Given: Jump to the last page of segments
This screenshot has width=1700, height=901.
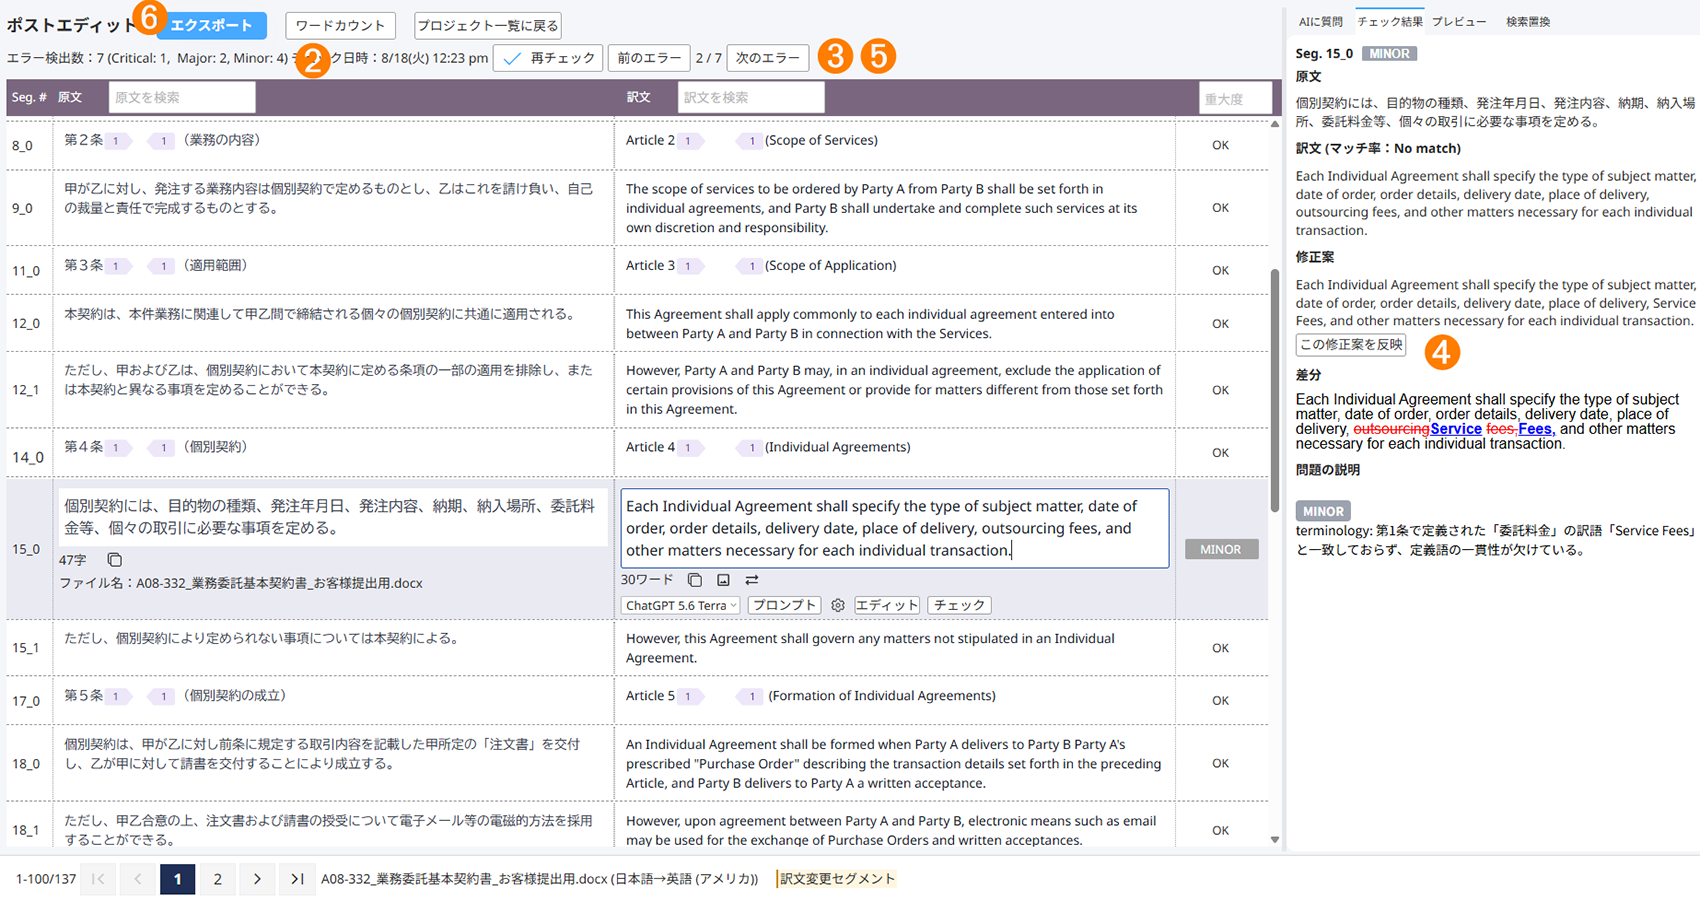Looking at the screenshot, I should 297,879.
